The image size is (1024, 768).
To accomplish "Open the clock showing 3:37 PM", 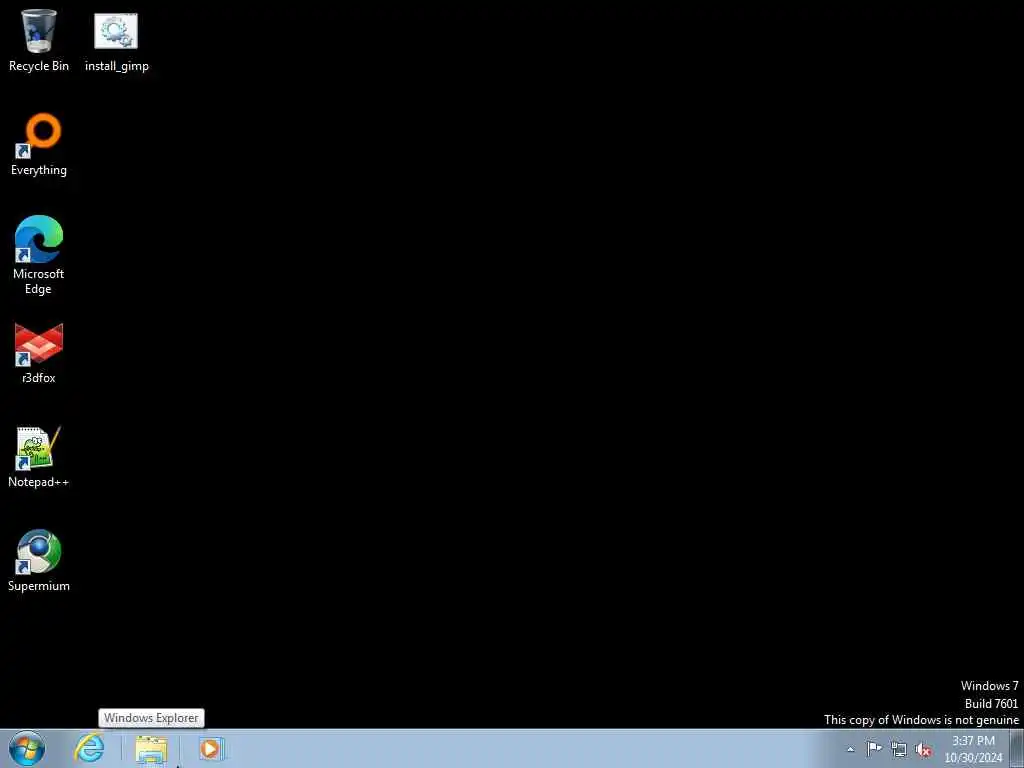I will (973, 749).
